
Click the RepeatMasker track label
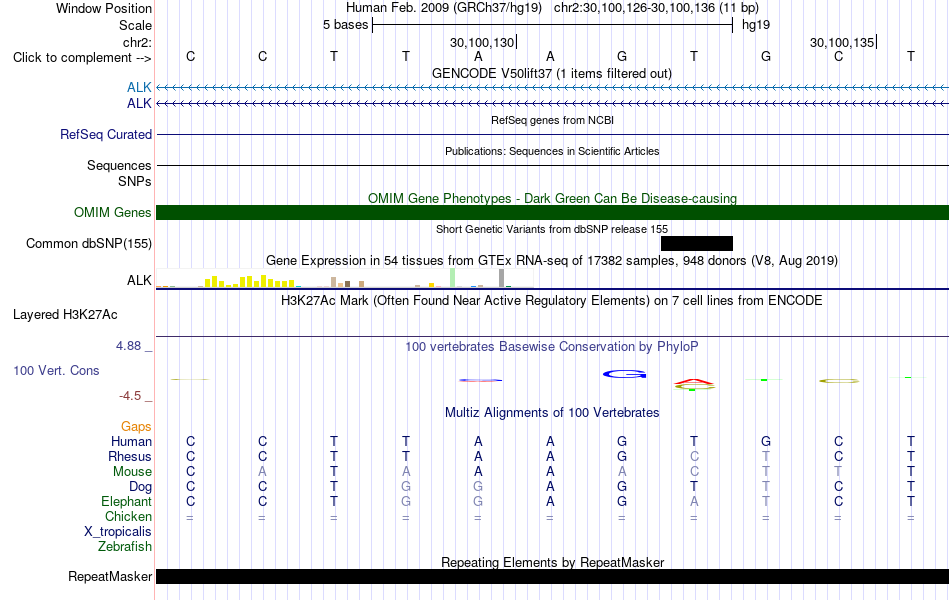[110, 576]
